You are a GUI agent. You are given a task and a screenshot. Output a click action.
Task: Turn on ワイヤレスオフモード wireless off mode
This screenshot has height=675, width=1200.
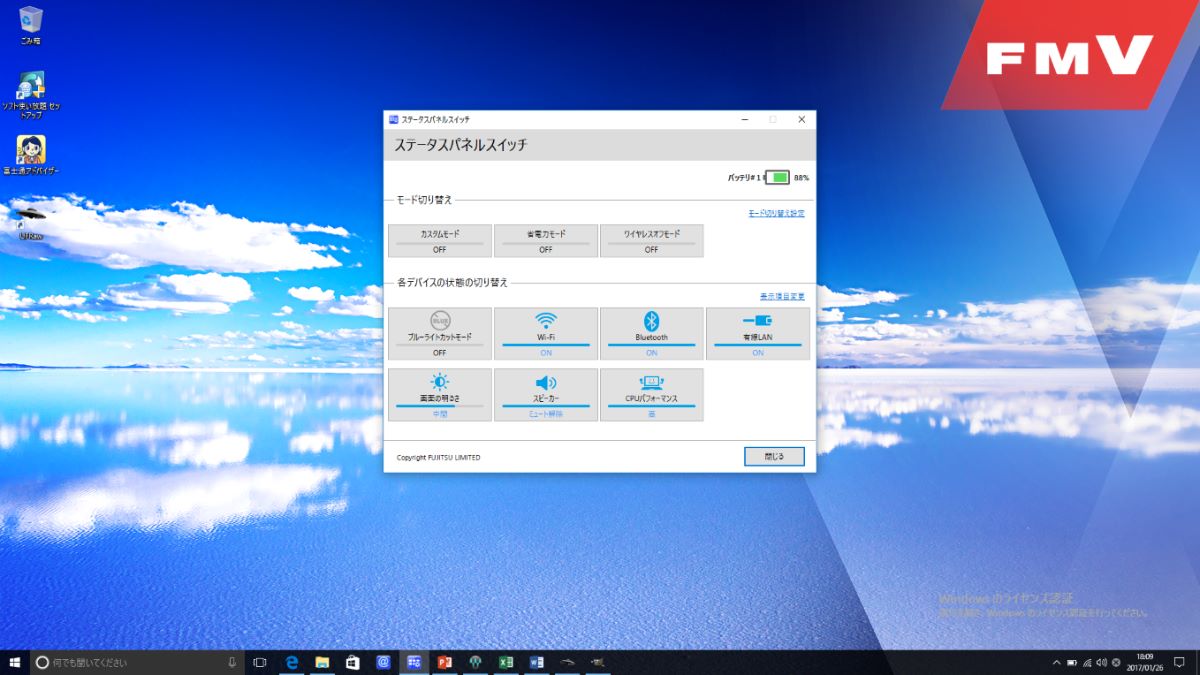click(x=651, y=240)
